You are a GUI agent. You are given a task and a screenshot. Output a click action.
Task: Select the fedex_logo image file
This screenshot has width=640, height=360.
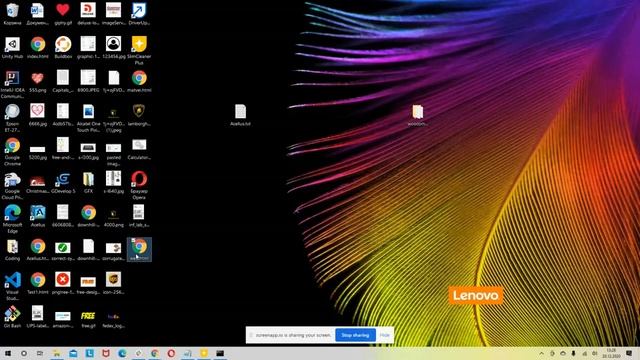(x=113, y=317)
